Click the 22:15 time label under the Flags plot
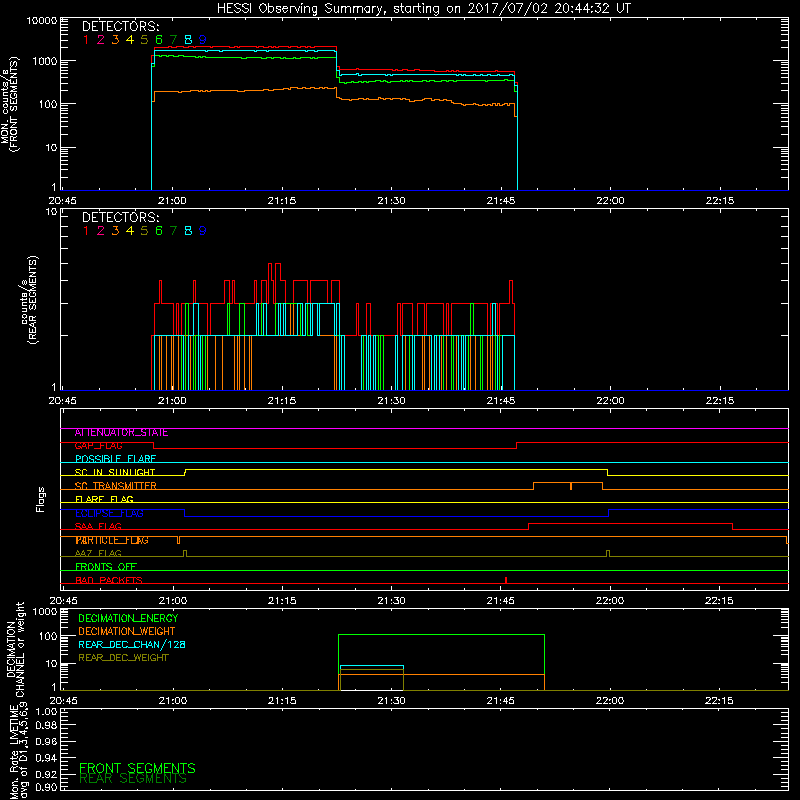The image size is (800, 800). (719, 601)
